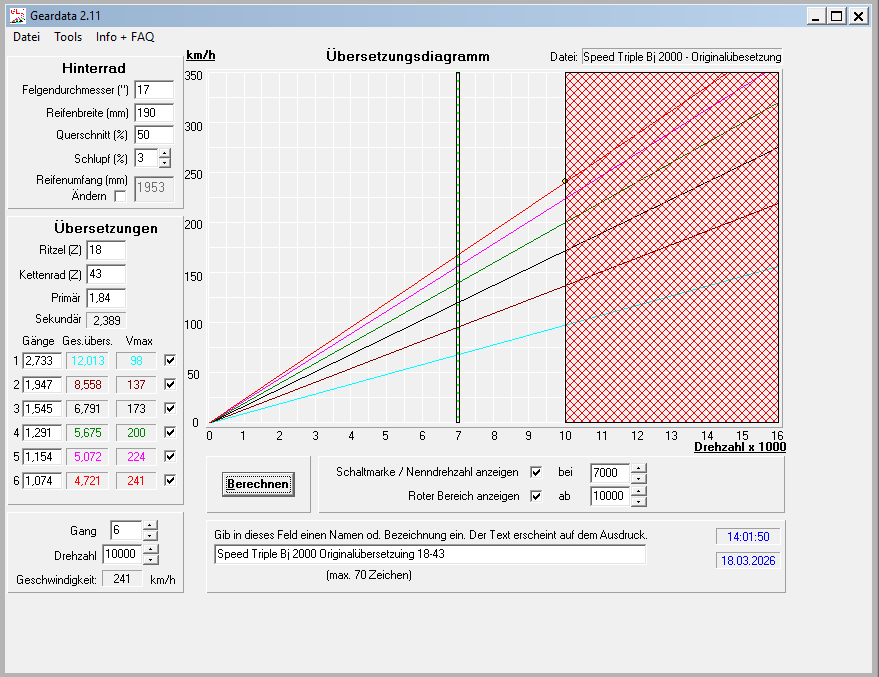Click the green shift marker line at 7000
This screenshot has width=879, height=677.
pyautogui.click(x=457, y=250)
